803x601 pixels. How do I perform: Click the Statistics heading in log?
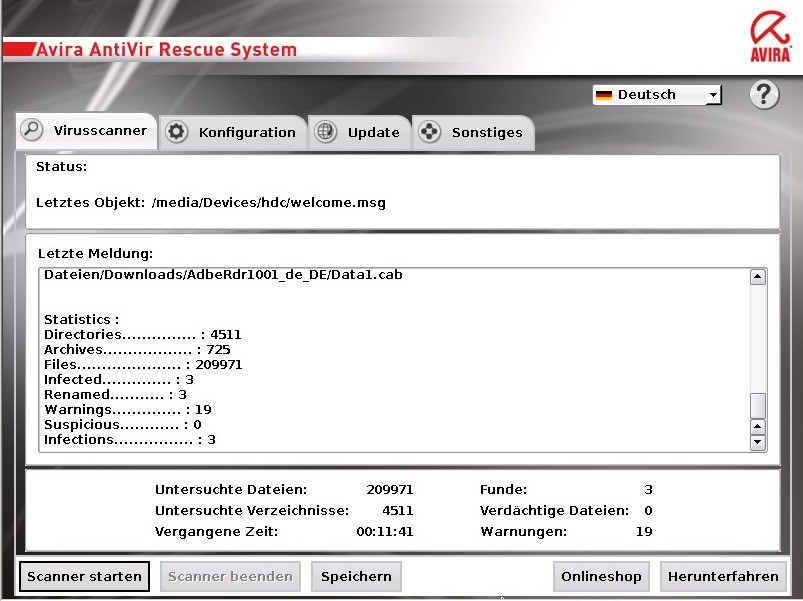click(x=81, y=319)
